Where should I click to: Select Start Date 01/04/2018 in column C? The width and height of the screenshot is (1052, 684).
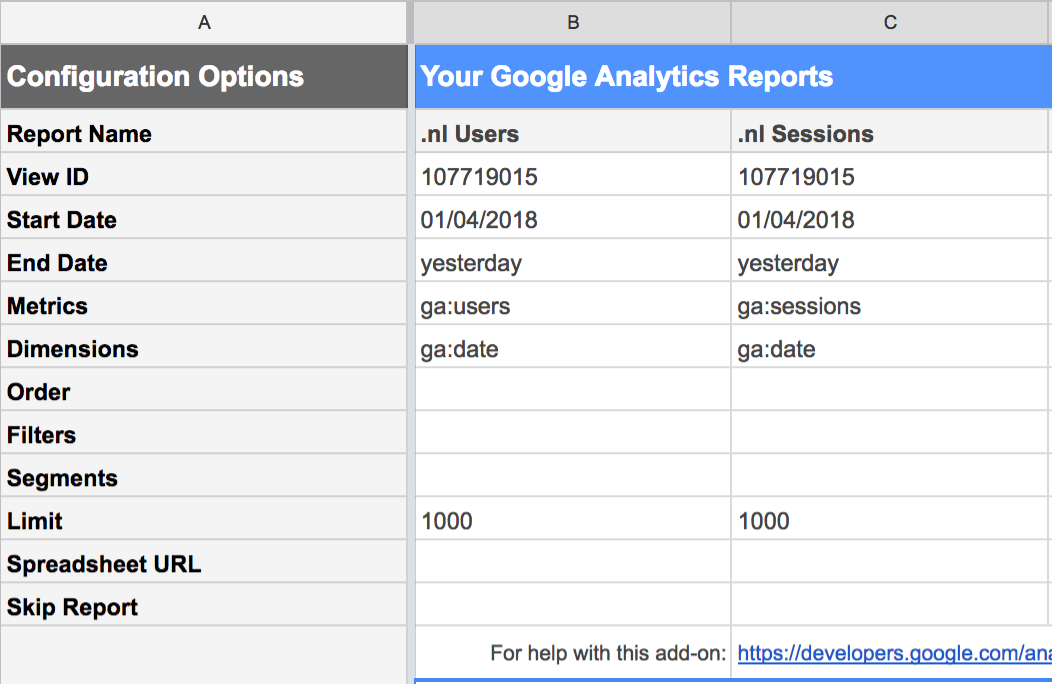(890, 218)
